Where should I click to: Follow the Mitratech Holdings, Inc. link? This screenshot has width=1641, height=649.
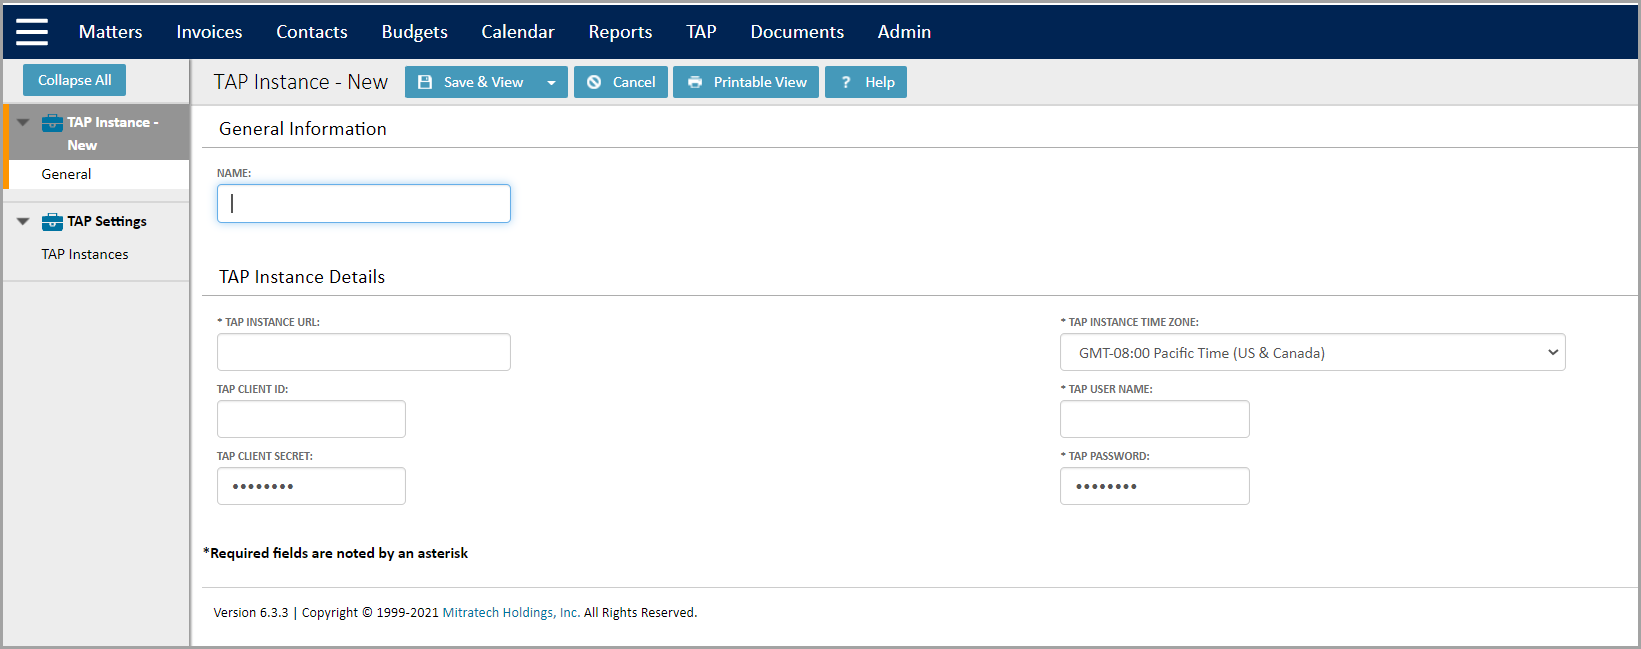[511, 613]
